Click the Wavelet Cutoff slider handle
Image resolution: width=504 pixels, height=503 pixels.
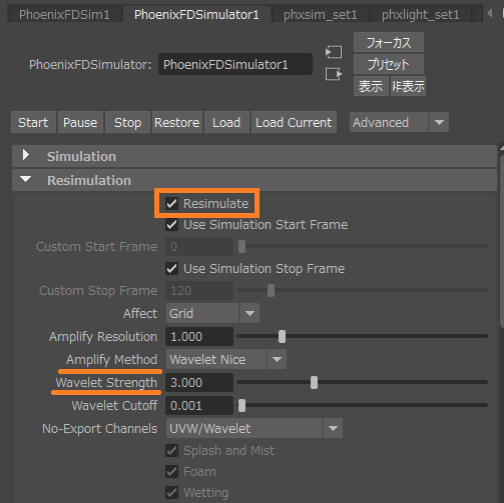coord(242,405)
